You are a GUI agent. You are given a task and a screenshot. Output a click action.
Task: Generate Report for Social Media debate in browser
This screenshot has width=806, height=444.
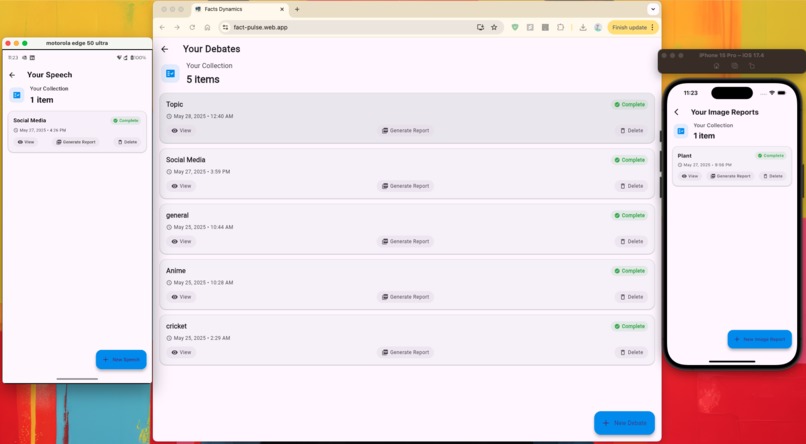point(406,186)
